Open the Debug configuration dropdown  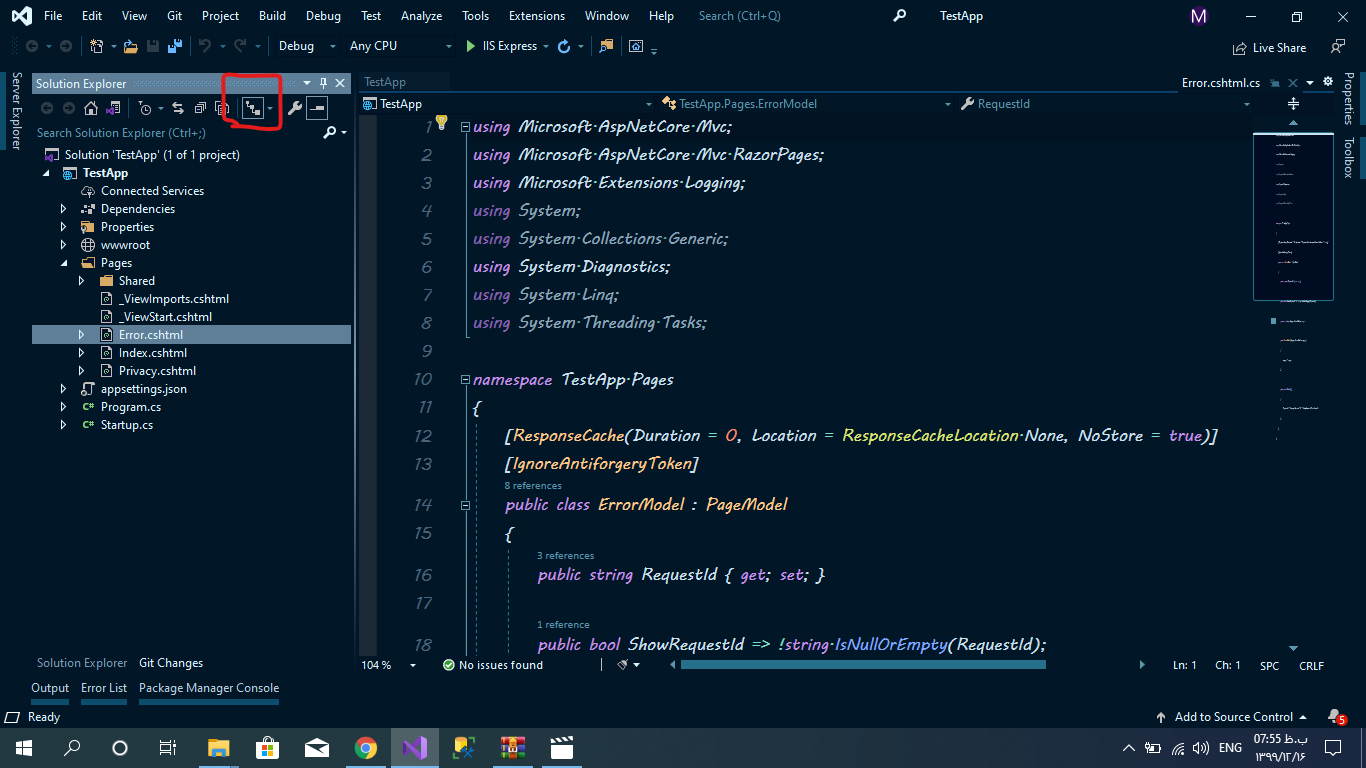point(308,46)
